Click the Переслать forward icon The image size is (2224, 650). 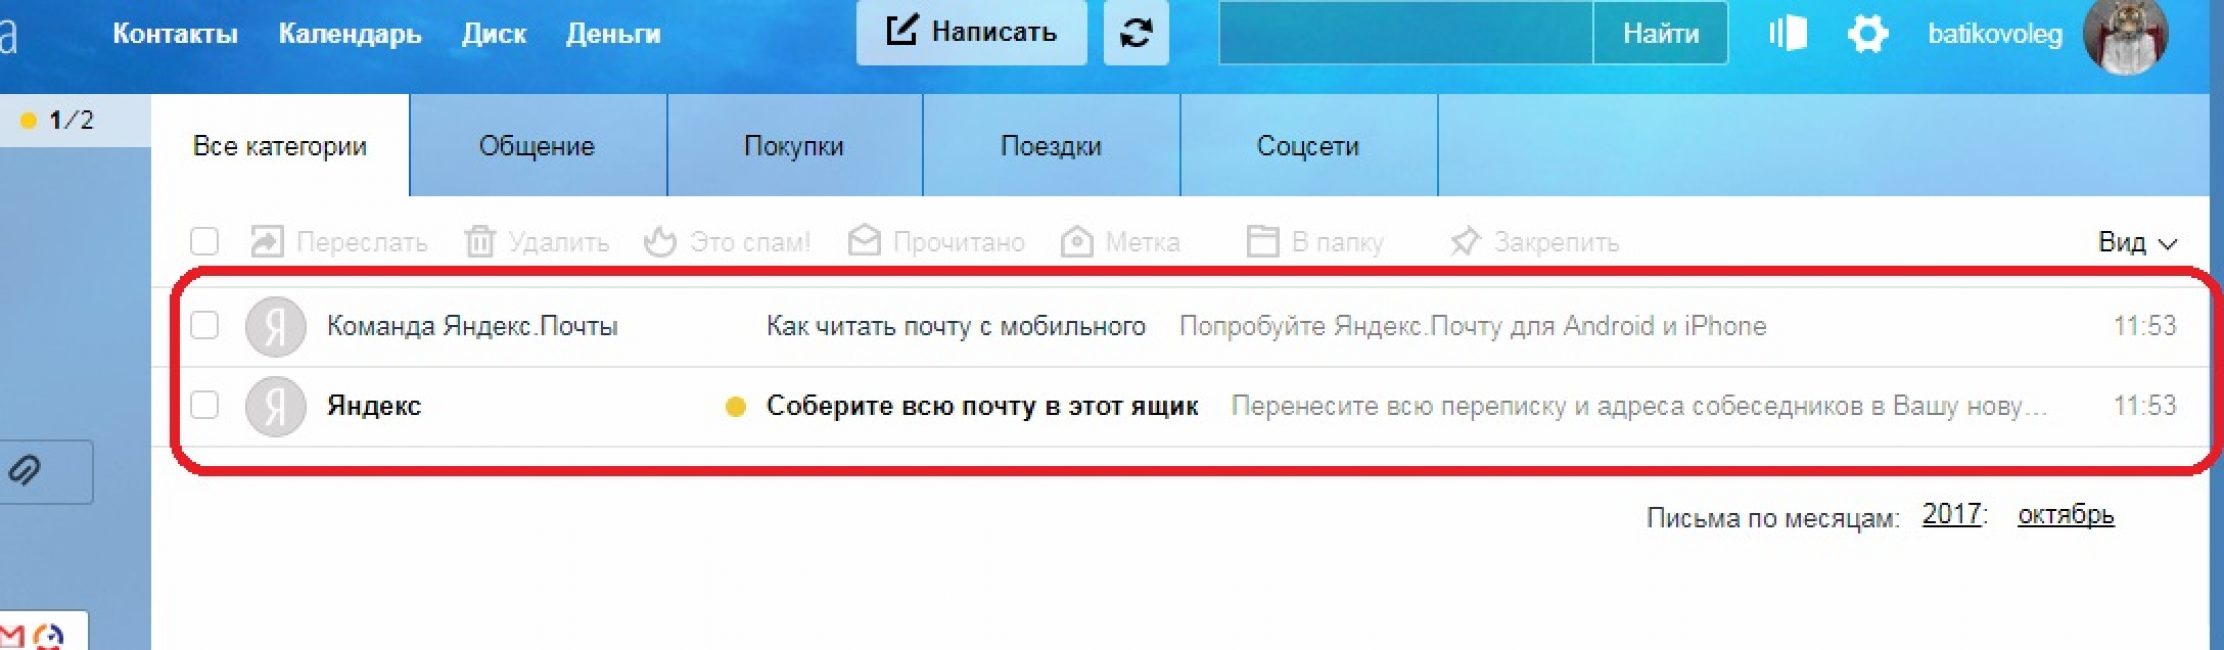(267, 241)
